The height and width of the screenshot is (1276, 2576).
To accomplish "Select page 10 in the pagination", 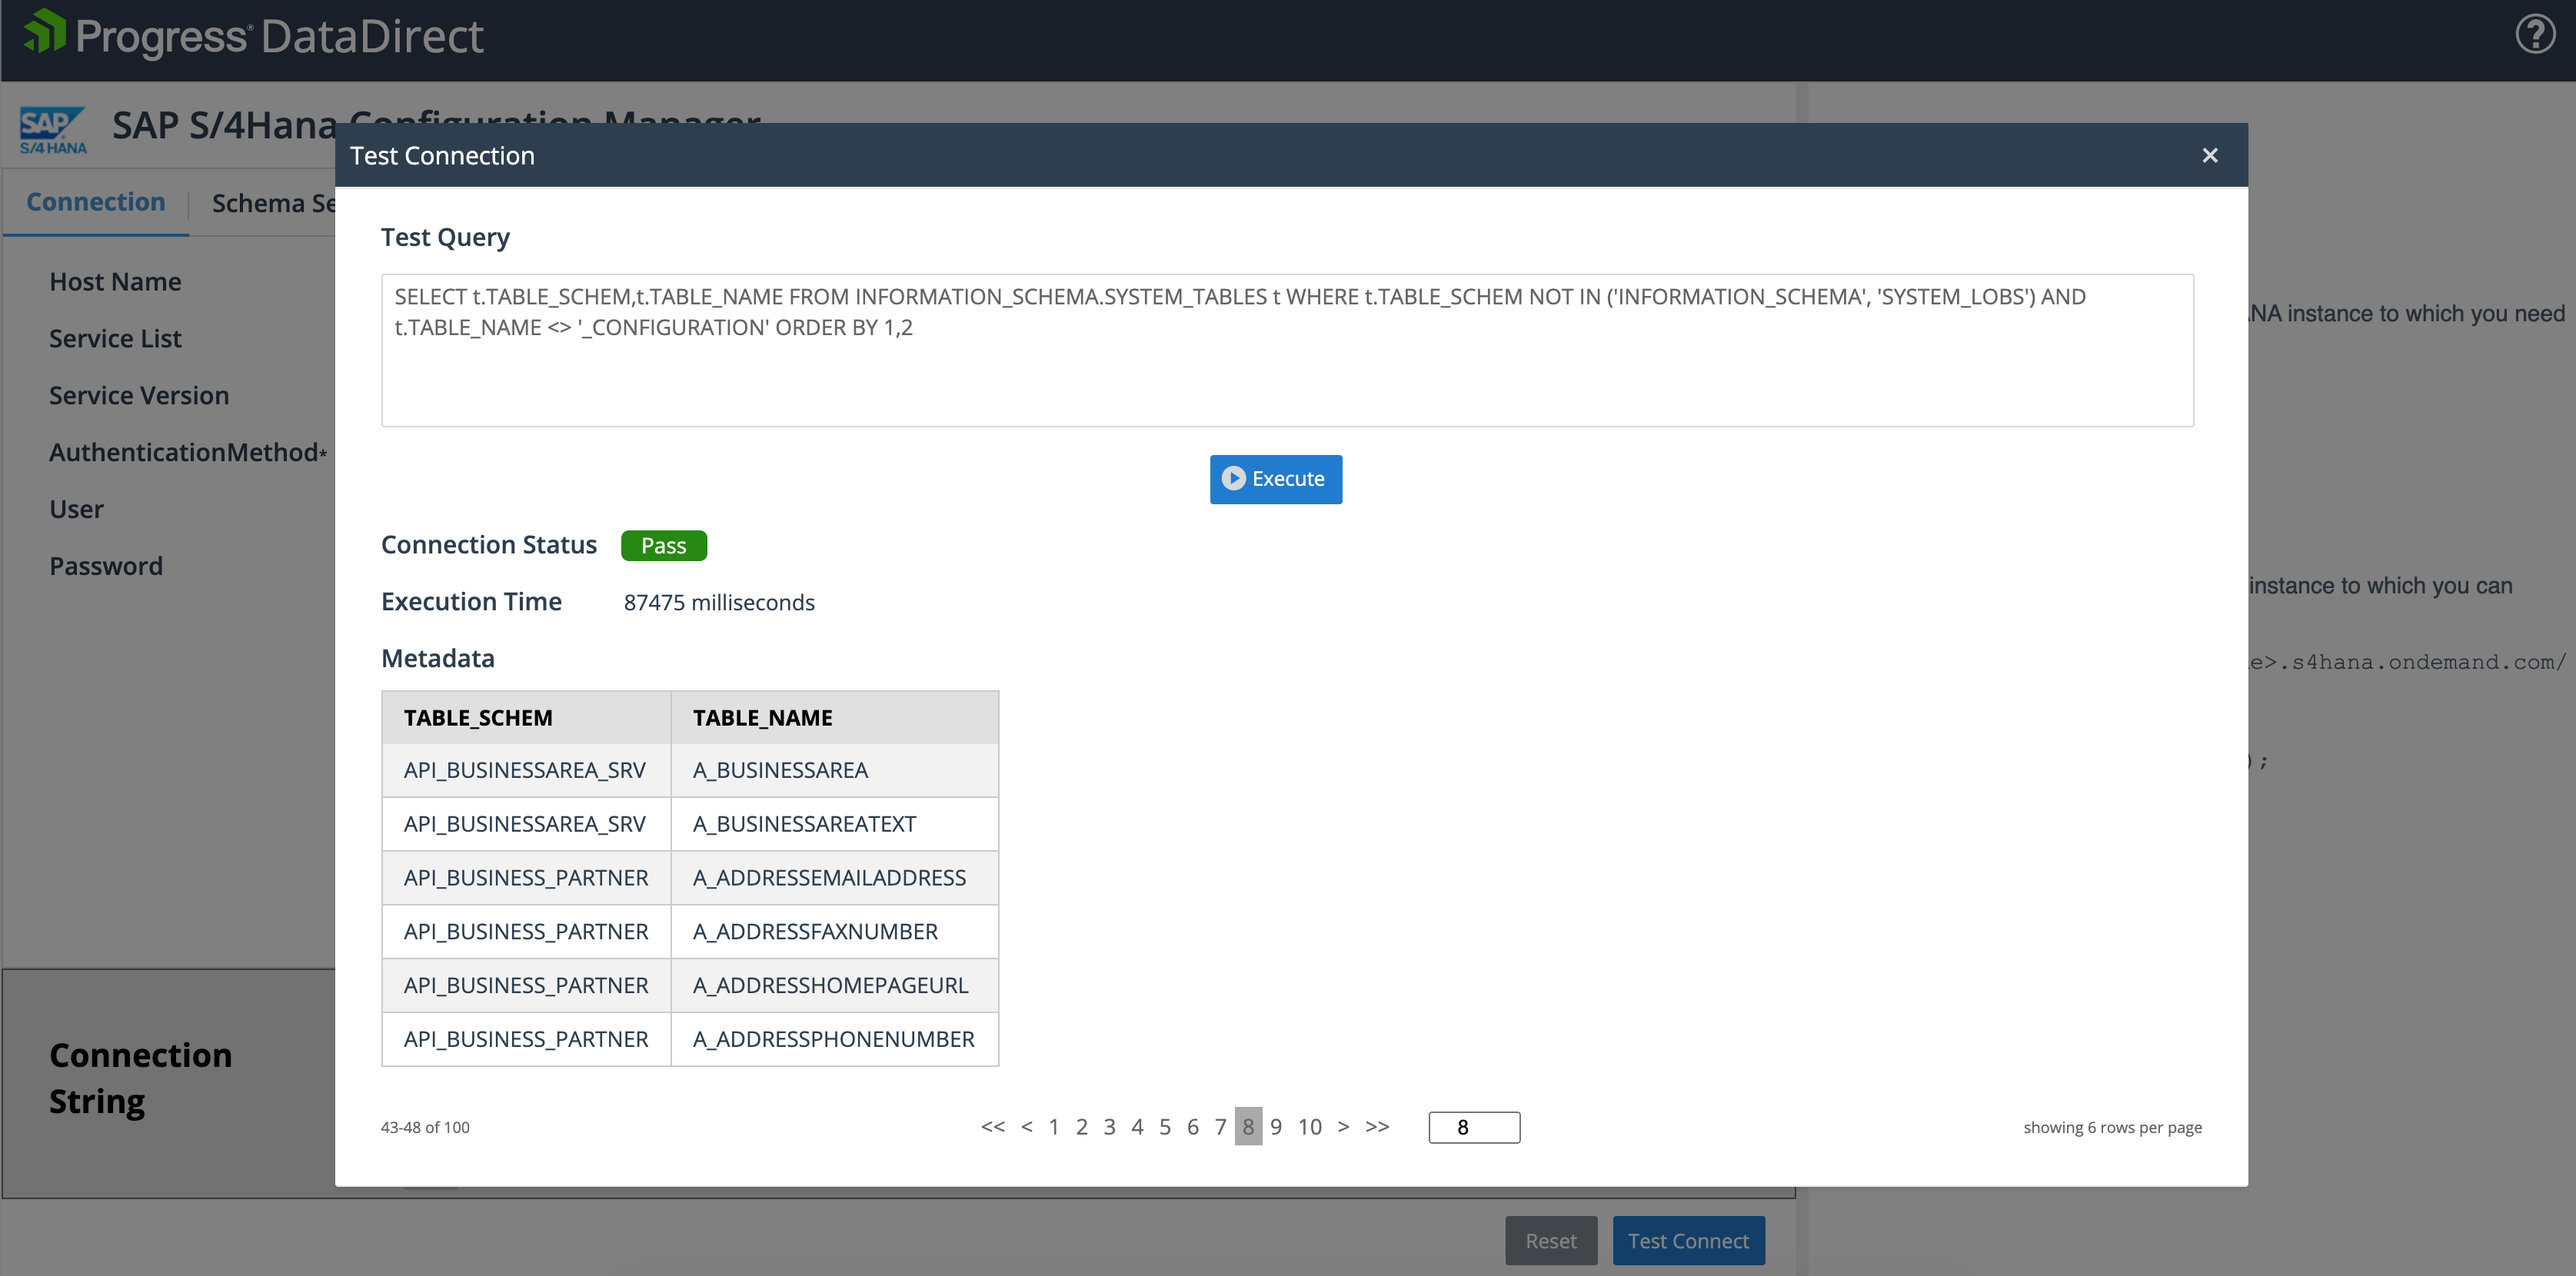I will pyautogui.click(x=1310, y=1126).
